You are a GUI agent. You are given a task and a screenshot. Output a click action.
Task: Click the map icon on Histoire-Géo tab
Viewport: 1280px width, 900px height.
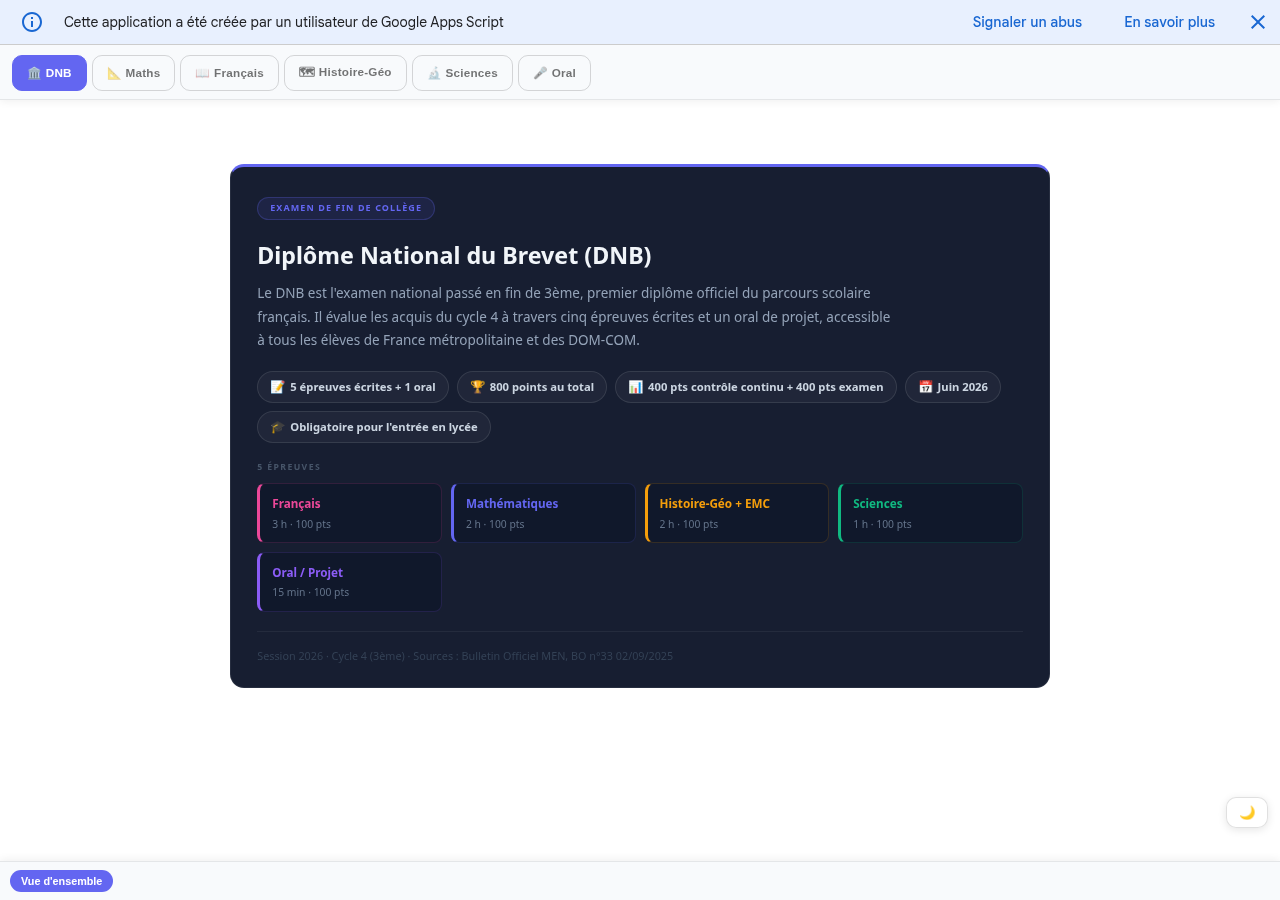point(307,72)
